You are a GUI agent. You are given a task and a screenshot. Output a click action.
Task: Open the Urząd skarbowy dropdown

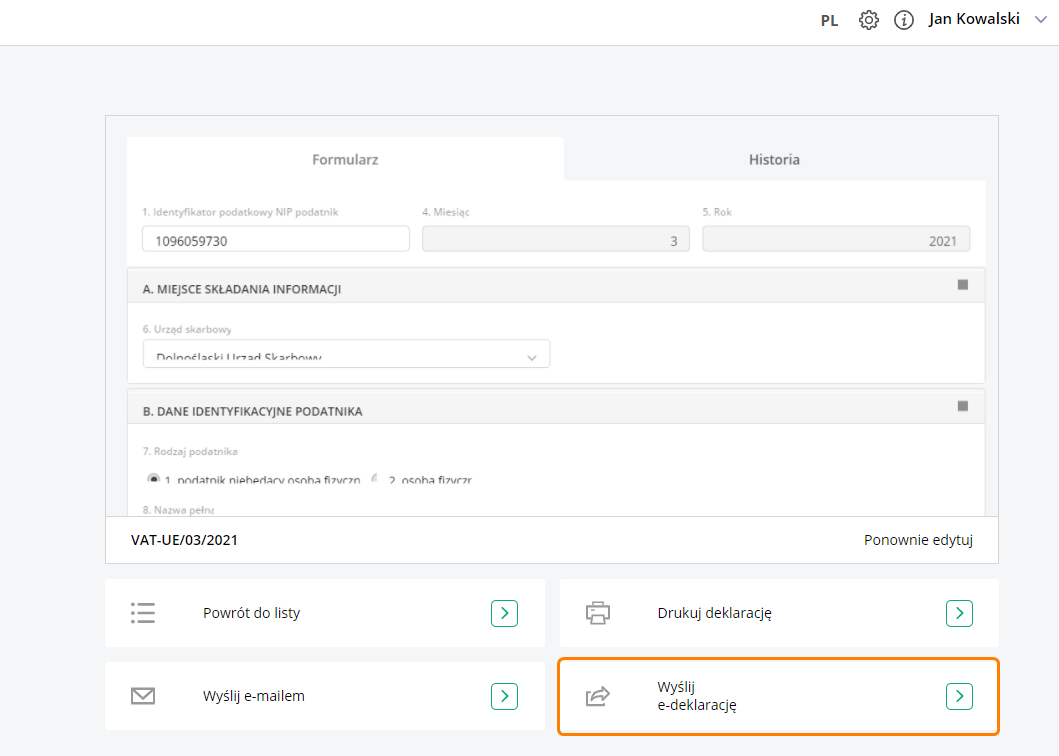point(346,355)
